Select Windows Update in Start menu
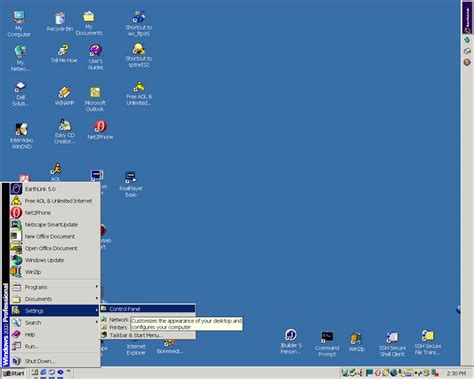 (x=55, y=260)
